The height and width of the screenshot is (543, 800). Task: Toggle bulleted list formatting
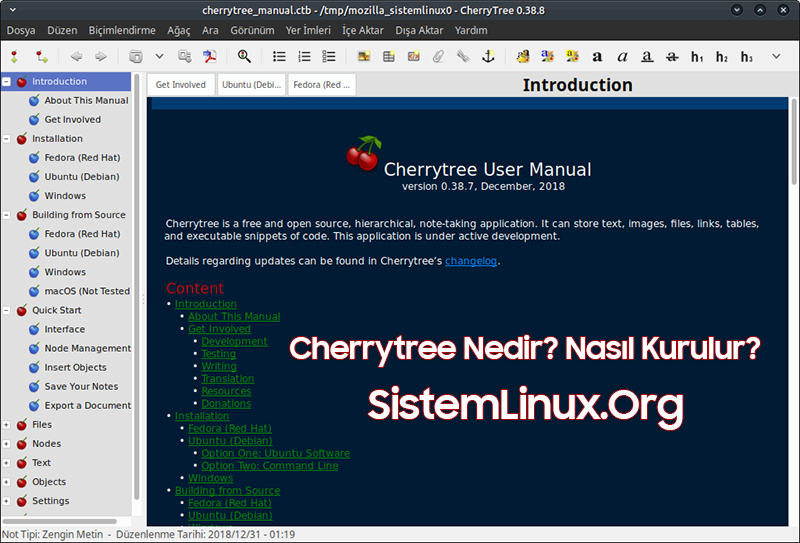(279, 57)
